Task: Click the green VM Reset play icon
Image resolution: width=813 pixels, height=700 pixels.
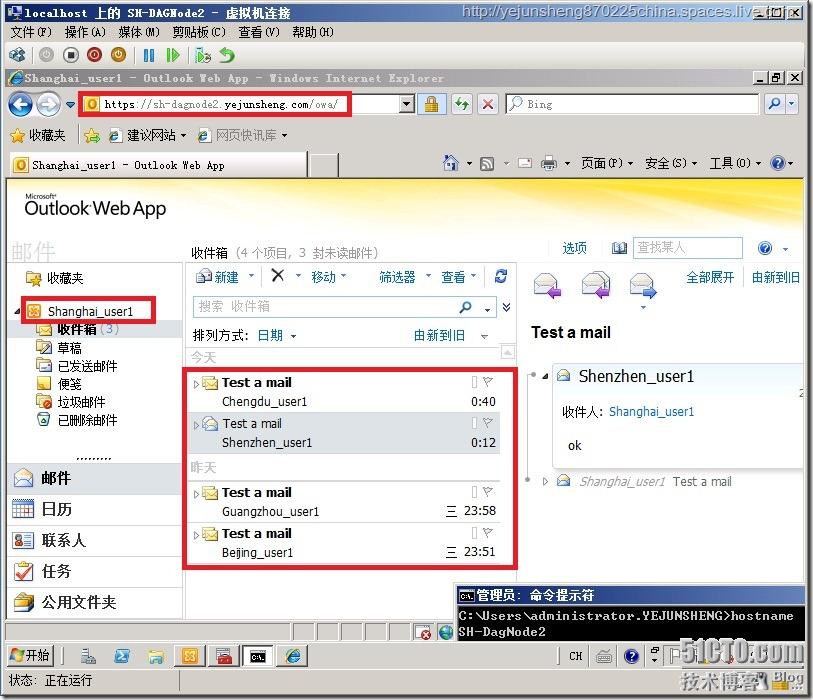Action: [x=173, y=54]
